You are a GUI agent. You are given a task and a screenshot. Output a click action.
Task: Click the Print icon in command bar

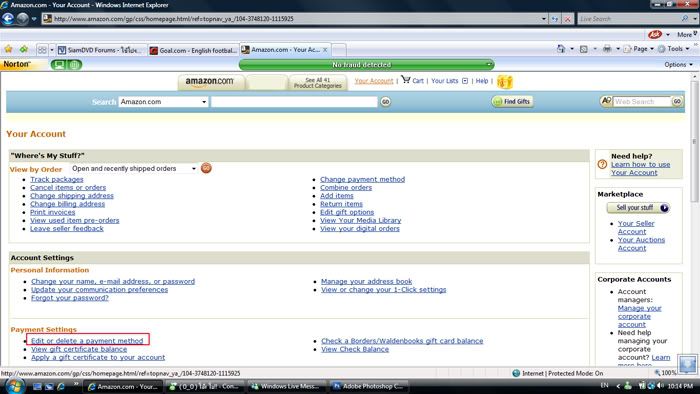(607, 49)
